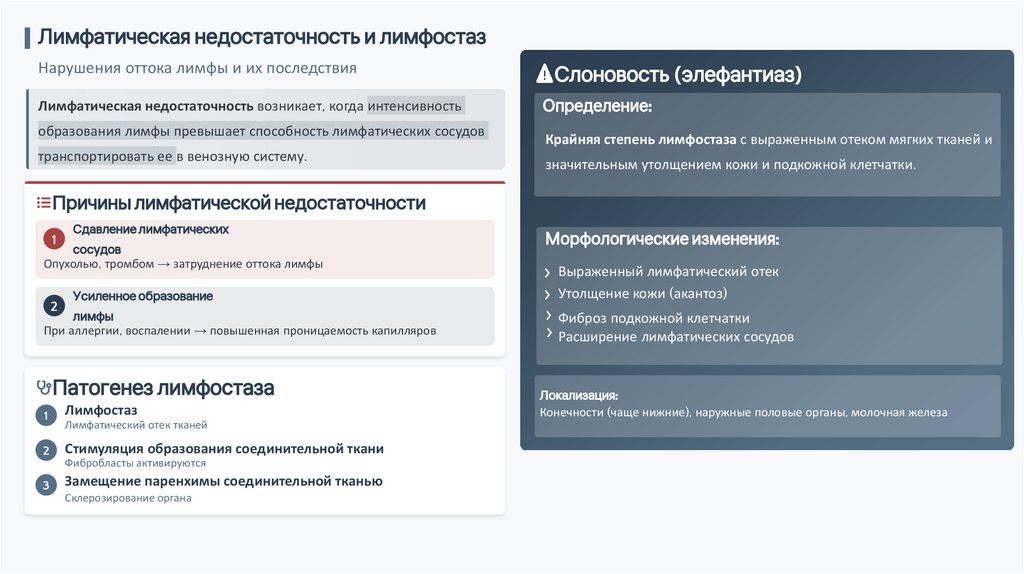Viewport: 1024px width, 574px height.
Task: Select the dark number 2 badge for Усиленное образование лимфы
Action: (x=54, y=306)
